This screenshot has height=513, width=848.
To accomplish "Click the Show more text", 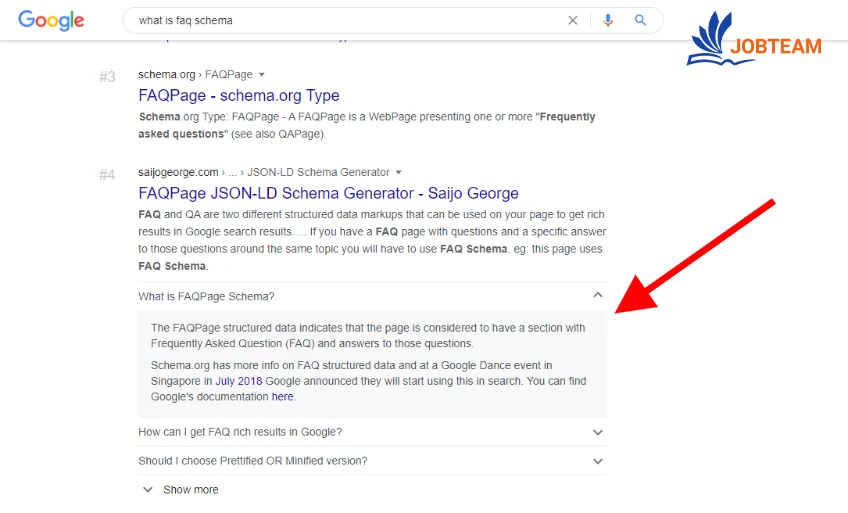I will (x=190, y=490).
